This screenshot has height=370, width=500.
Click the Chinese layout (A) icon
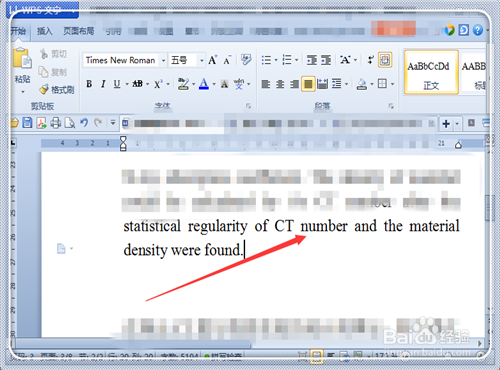pyautogui.click(x=345, y=60)
